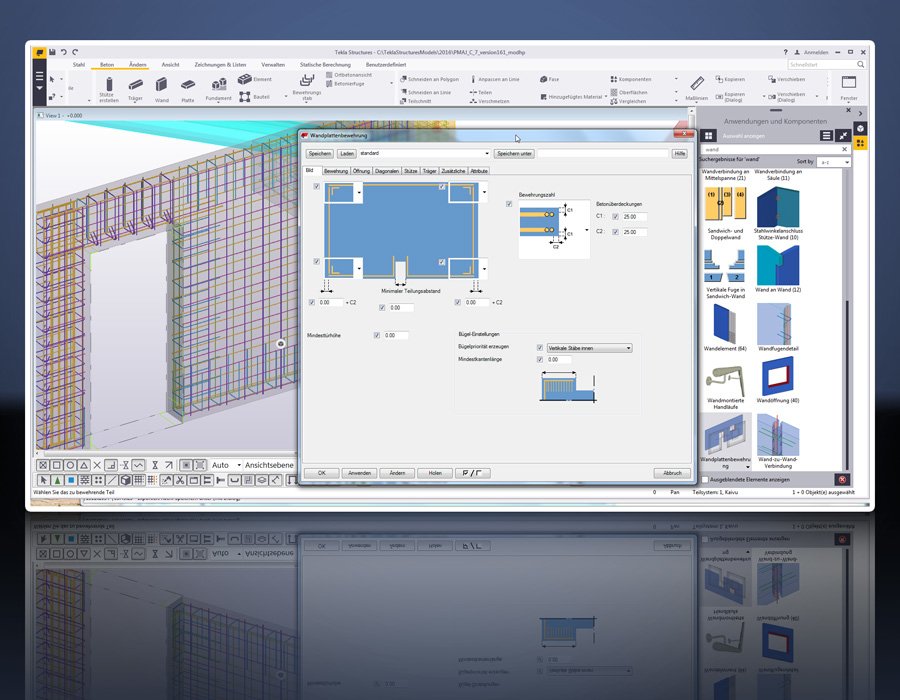Open the Sort by a-z dropdown

click(833, 162)
